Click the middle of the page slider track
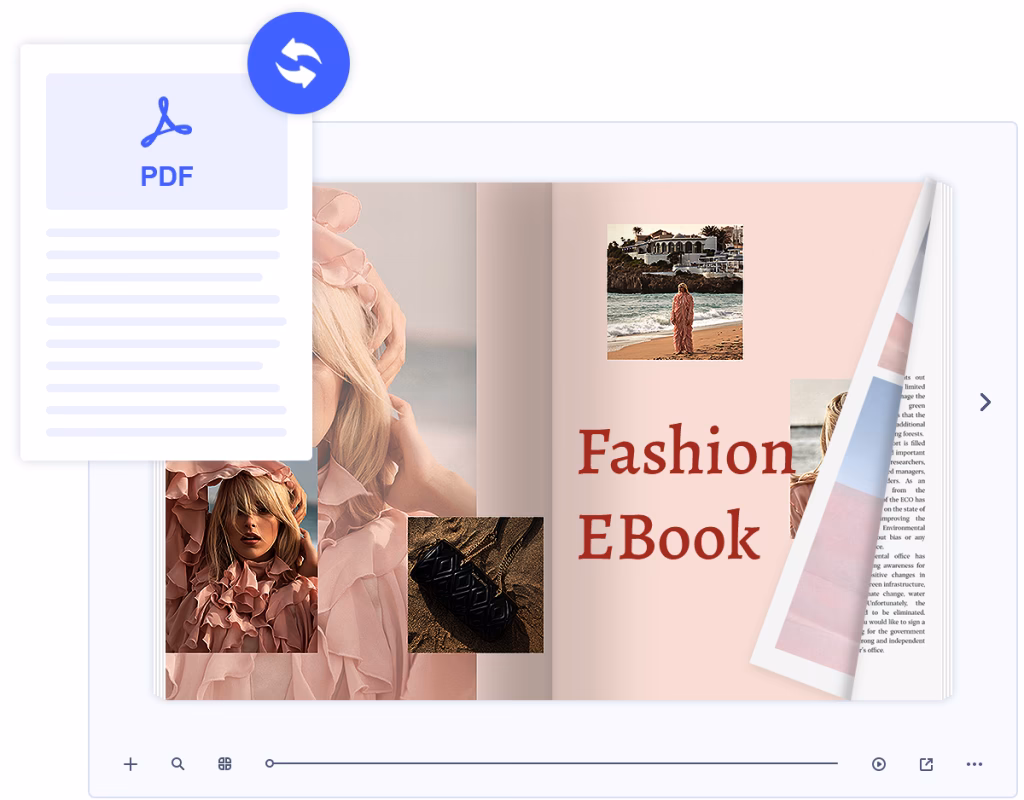 click(555, 763)
